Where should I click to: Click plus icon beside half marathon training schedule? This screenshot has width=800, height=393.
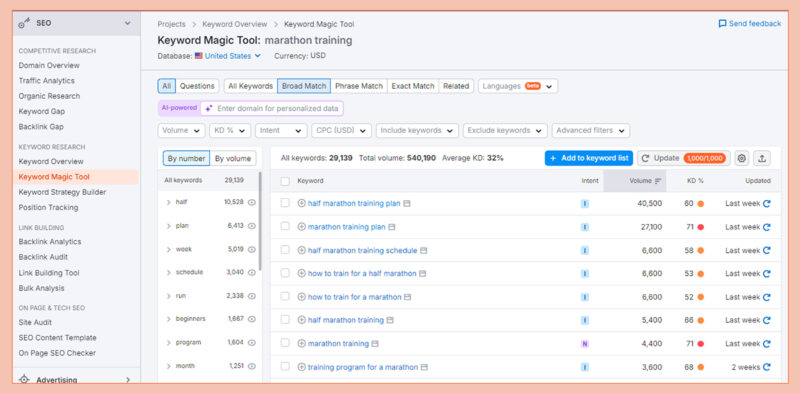pos(302,250)
